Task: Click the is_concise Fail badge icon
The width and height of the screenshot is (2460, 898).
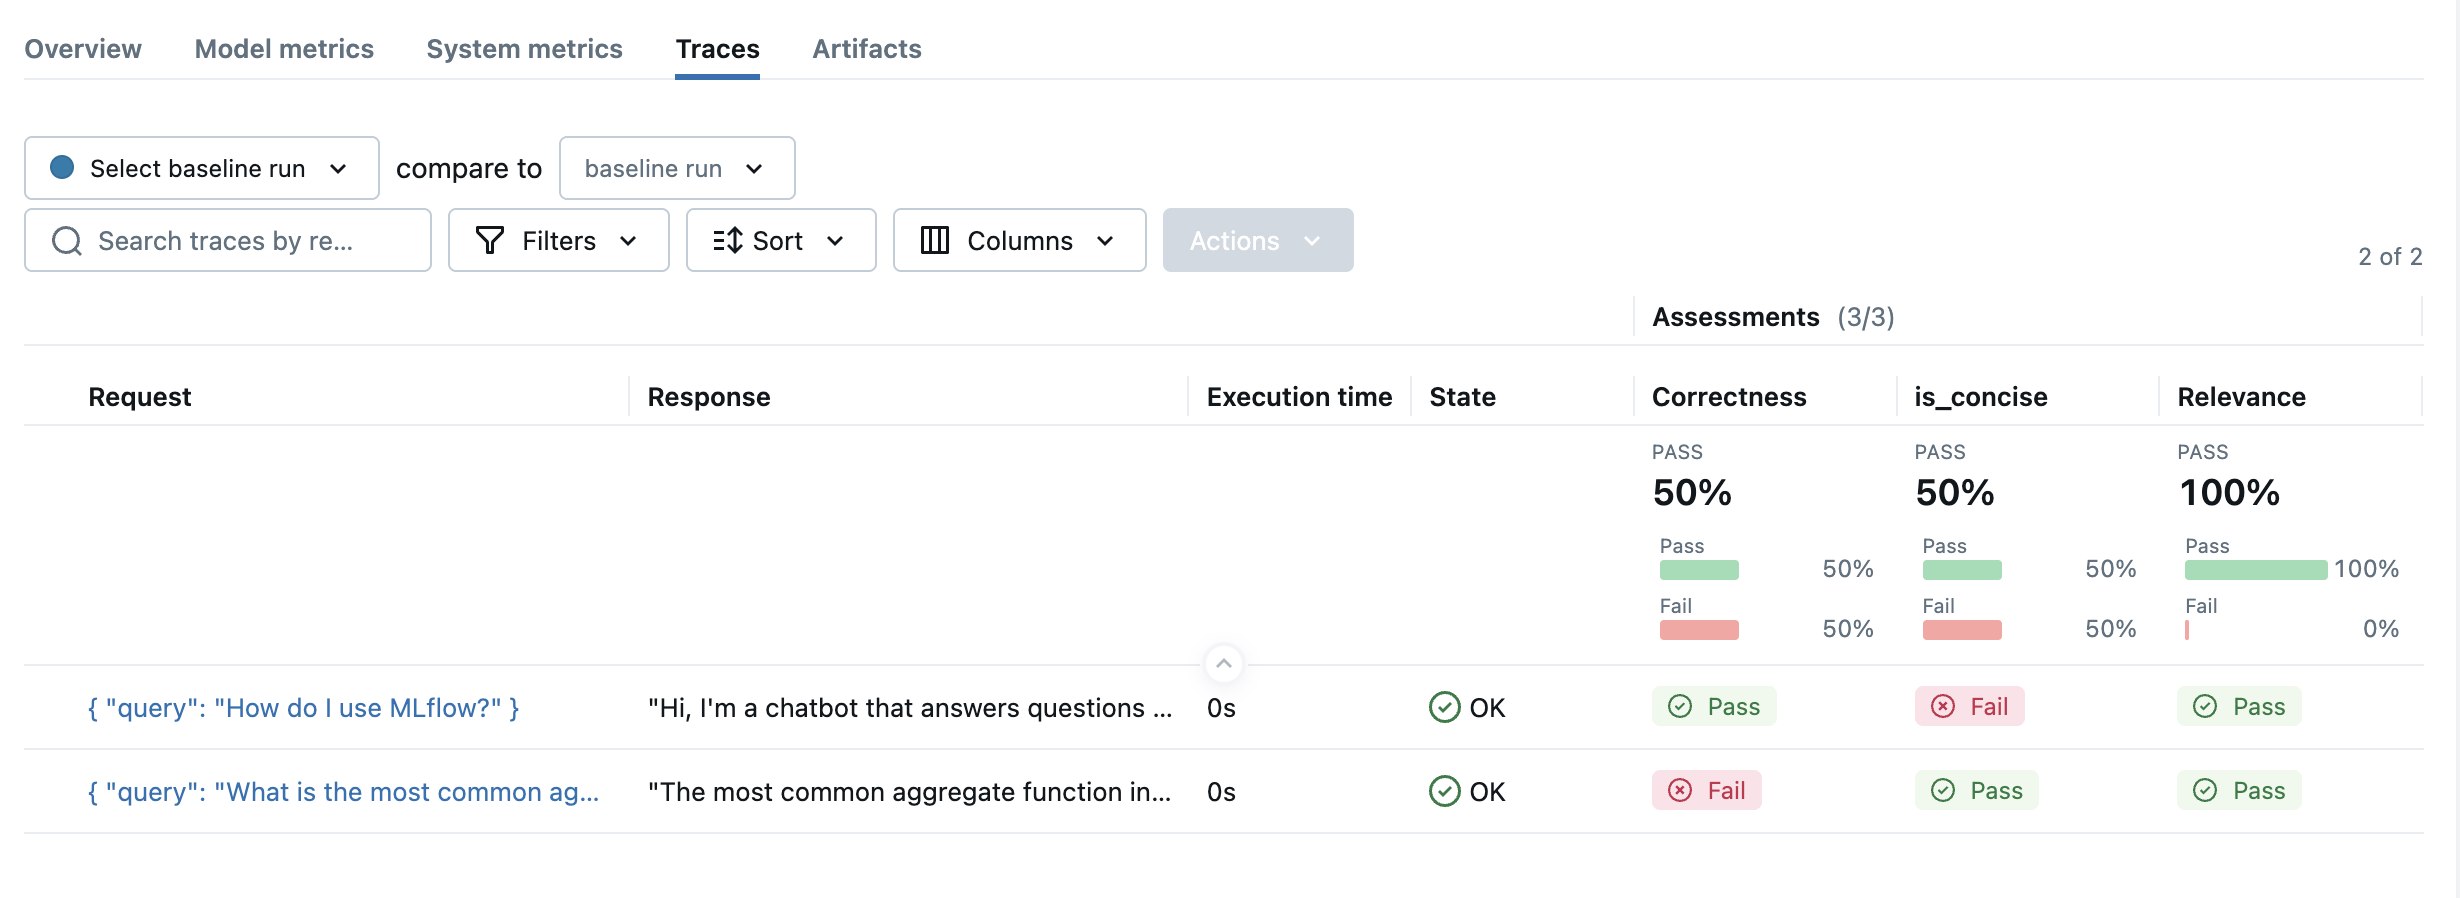Action: (1943, 707)
